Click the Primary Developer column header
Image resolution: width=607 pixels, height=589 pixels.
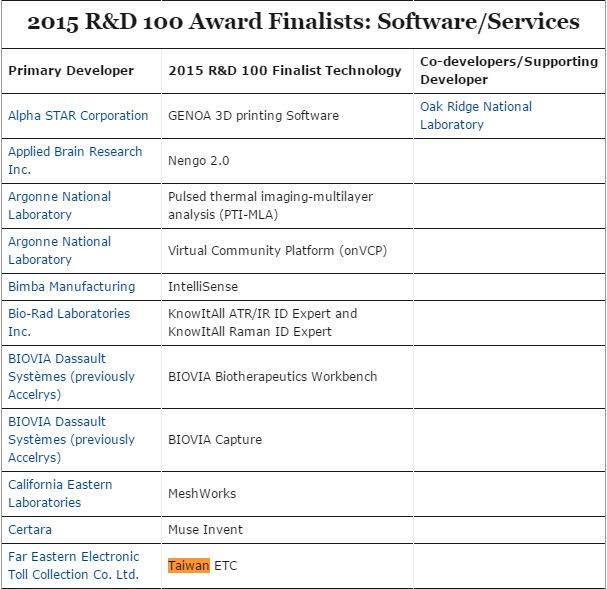click(x=71, y=71)
